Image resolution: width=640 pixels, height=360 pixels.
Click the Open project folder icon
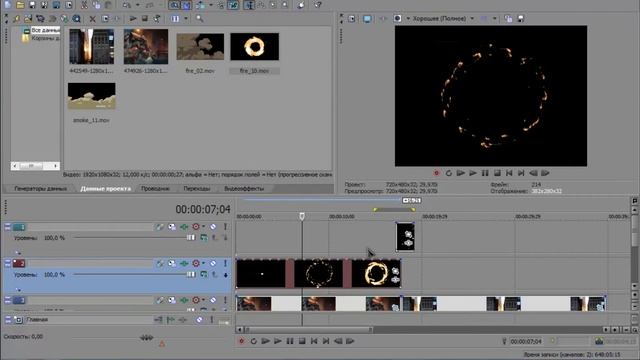tap(20, 5)
